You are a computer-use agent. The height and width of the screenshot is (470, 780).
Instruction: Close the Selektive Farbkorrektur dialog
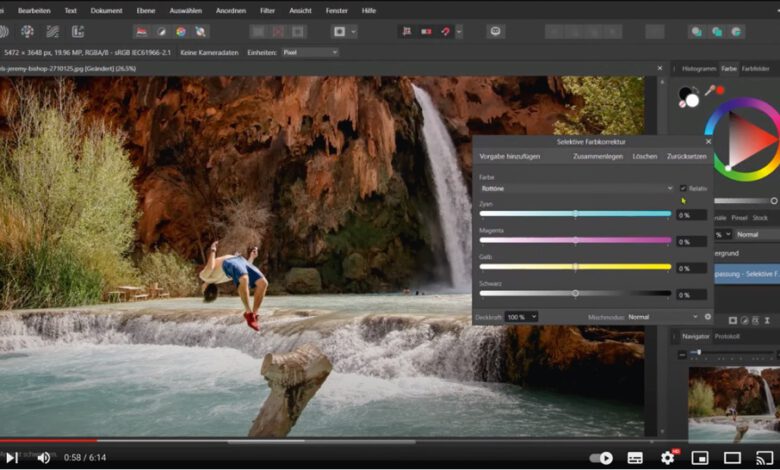707,142
